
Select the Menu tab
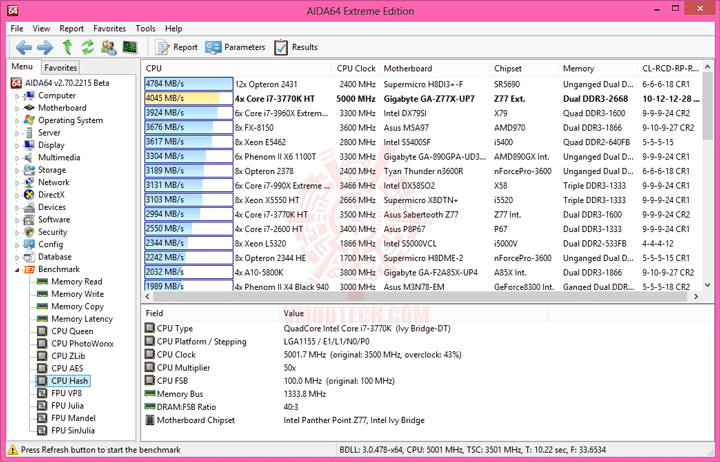(x=22, y=67)
